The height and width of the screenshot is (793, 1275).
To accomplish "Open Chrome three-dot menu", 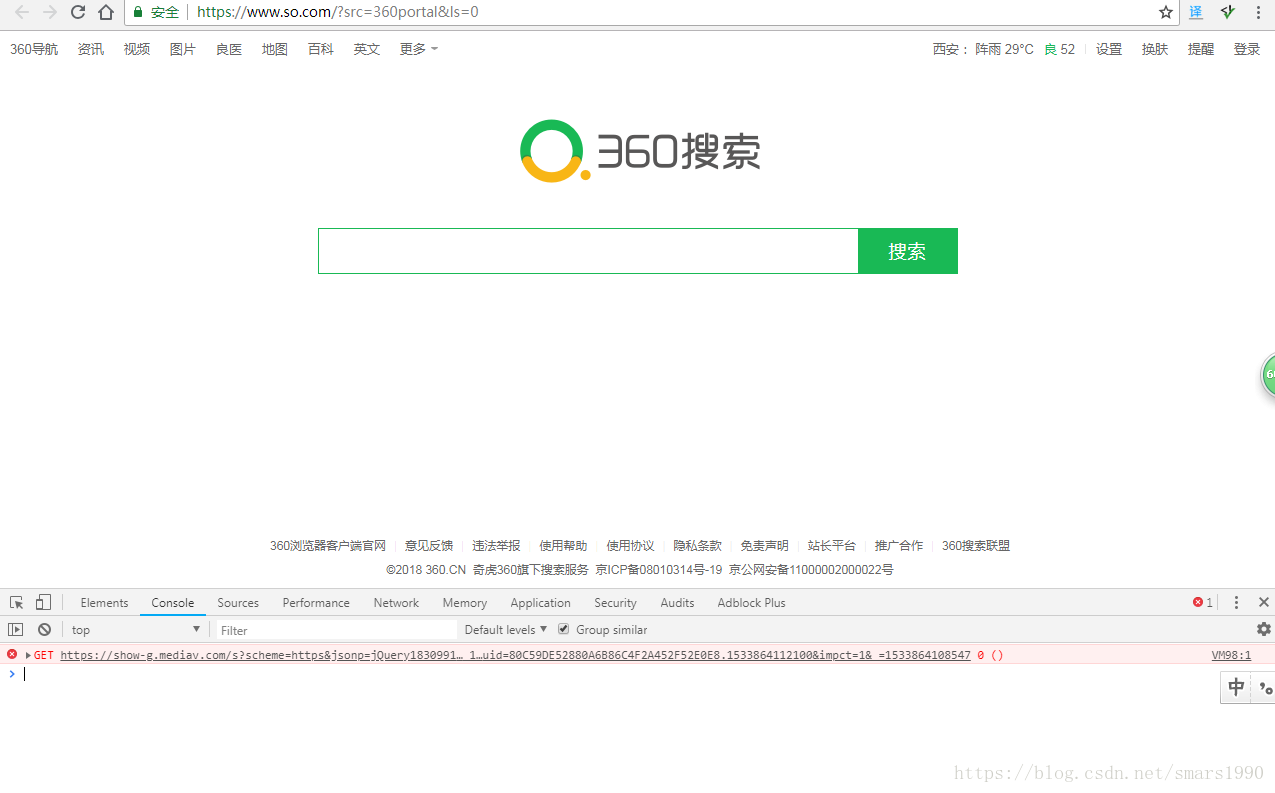I will coord(1258,12).
